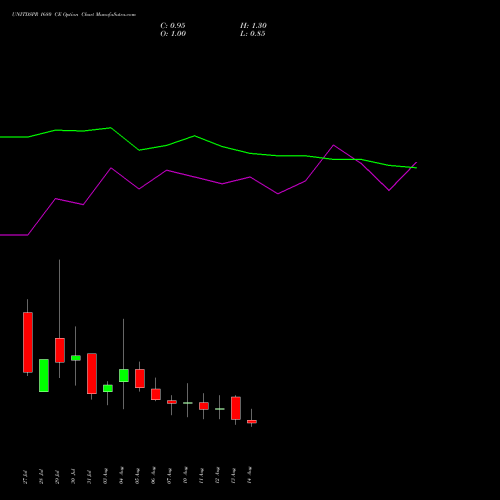The width and height of the screenshot is (500, 500).
Task: Click the '12 Aug' date label
Action: pos(217,476)
